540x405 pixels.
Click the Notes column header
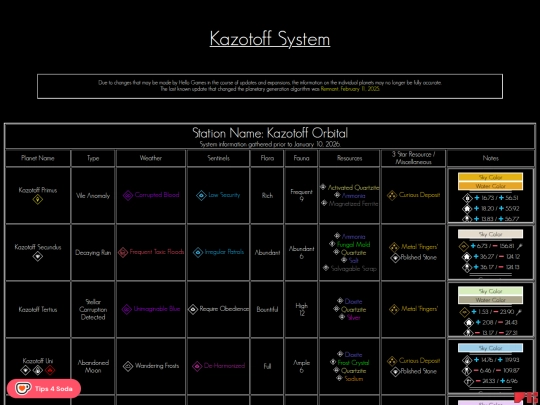490,158
